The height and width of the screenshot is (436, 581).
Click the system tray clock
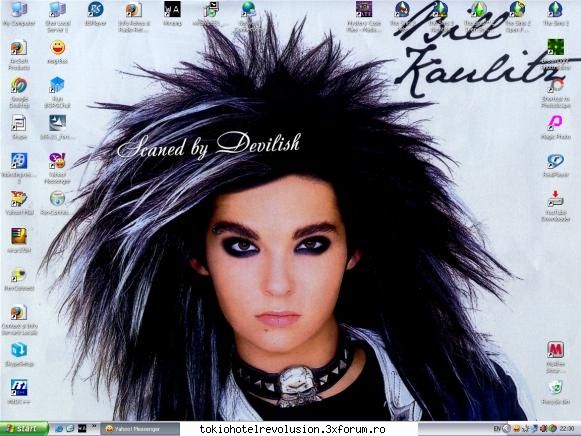click(567, 429)
